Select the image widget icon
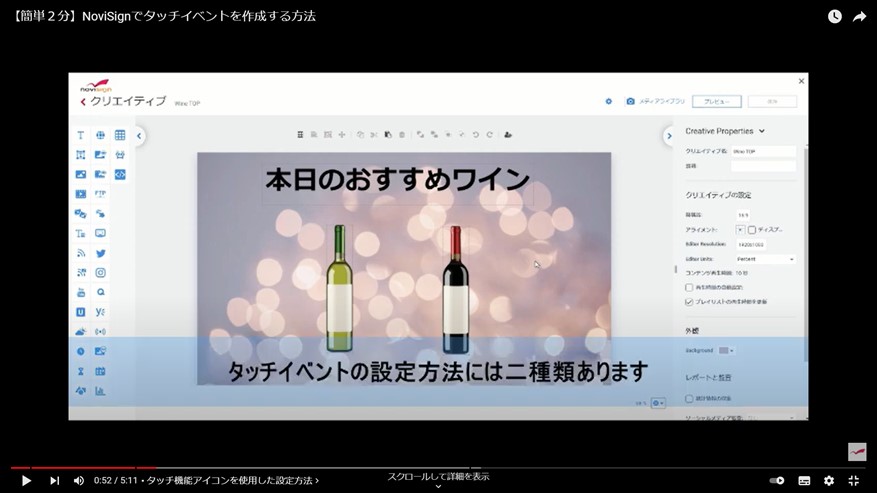The image size is (877, 493). [x=81, y=175]
